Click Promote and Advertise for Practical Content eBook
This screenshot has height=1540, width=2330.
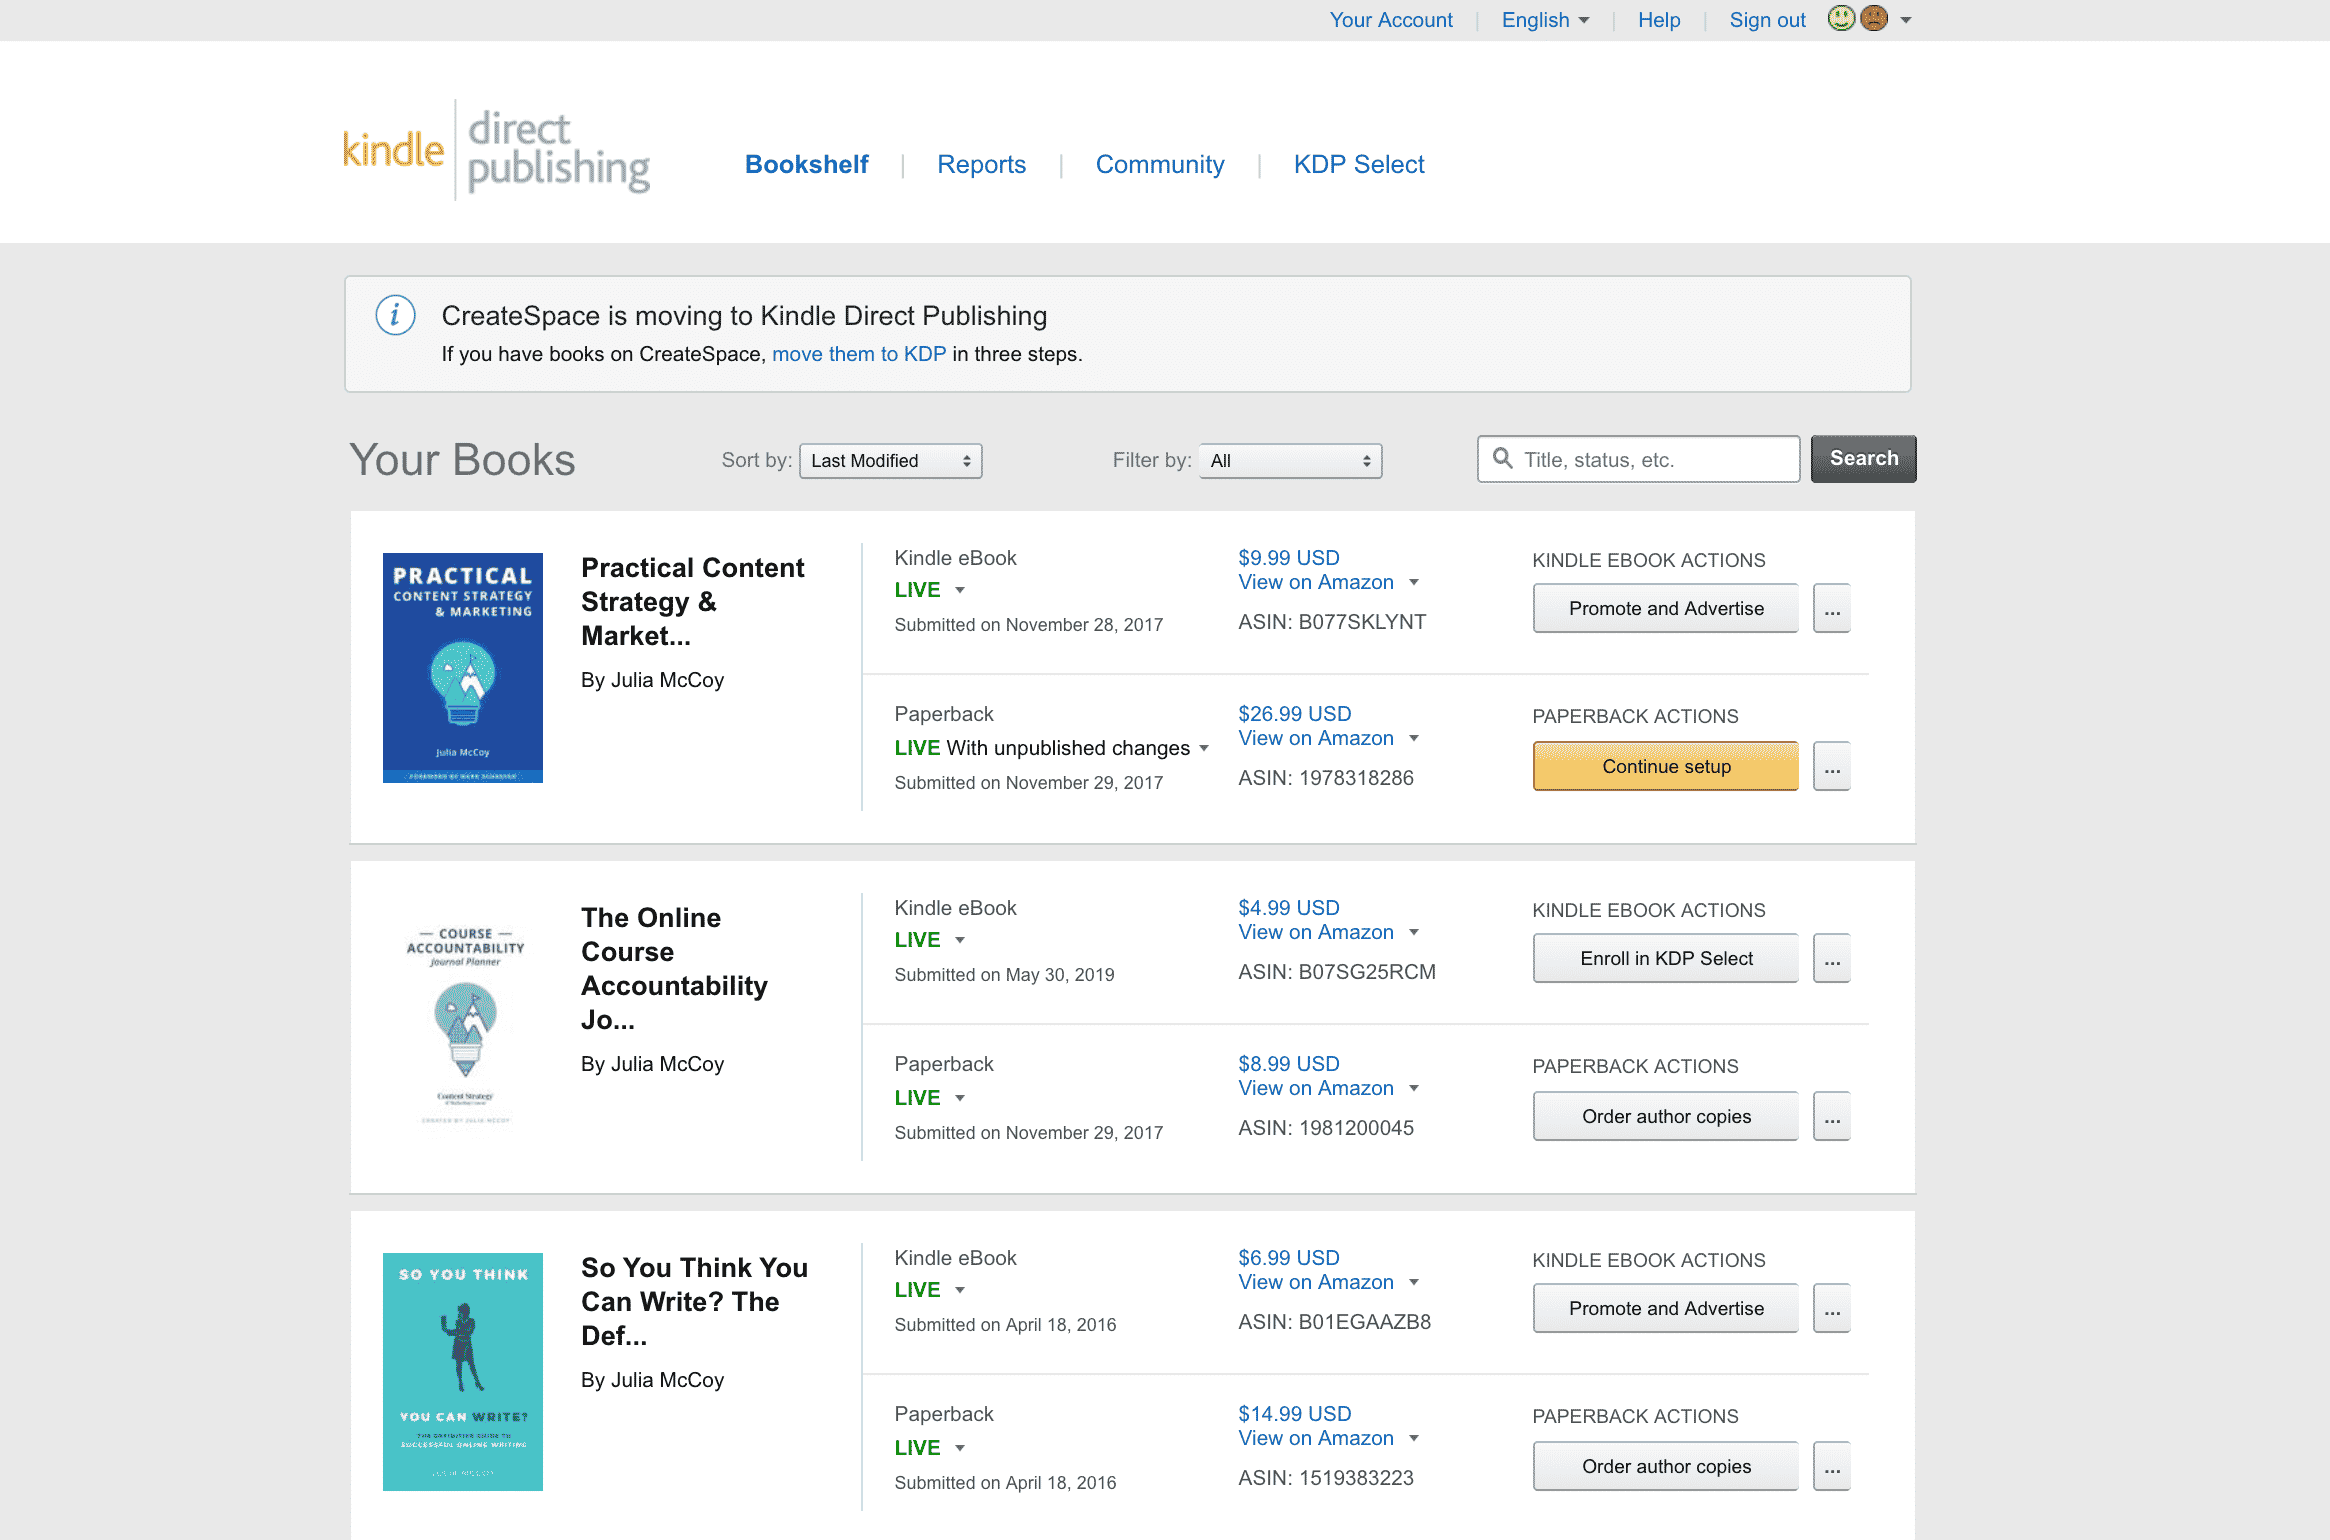pos(1666,609)
